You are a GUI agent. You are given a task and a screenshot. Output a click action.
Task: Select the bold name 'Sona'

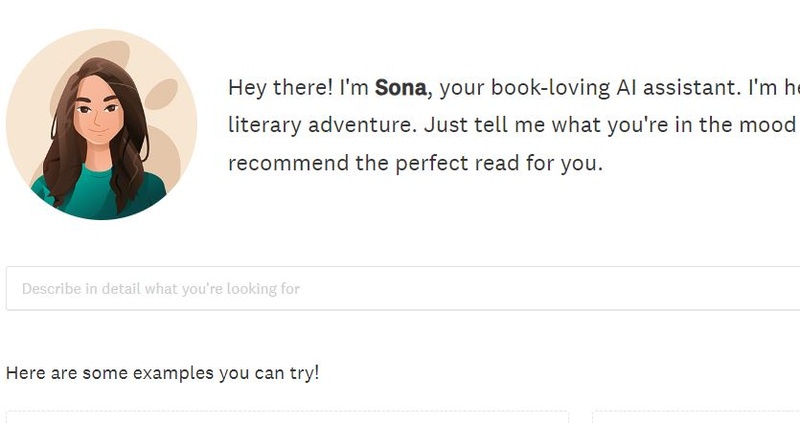click(401, 88)
